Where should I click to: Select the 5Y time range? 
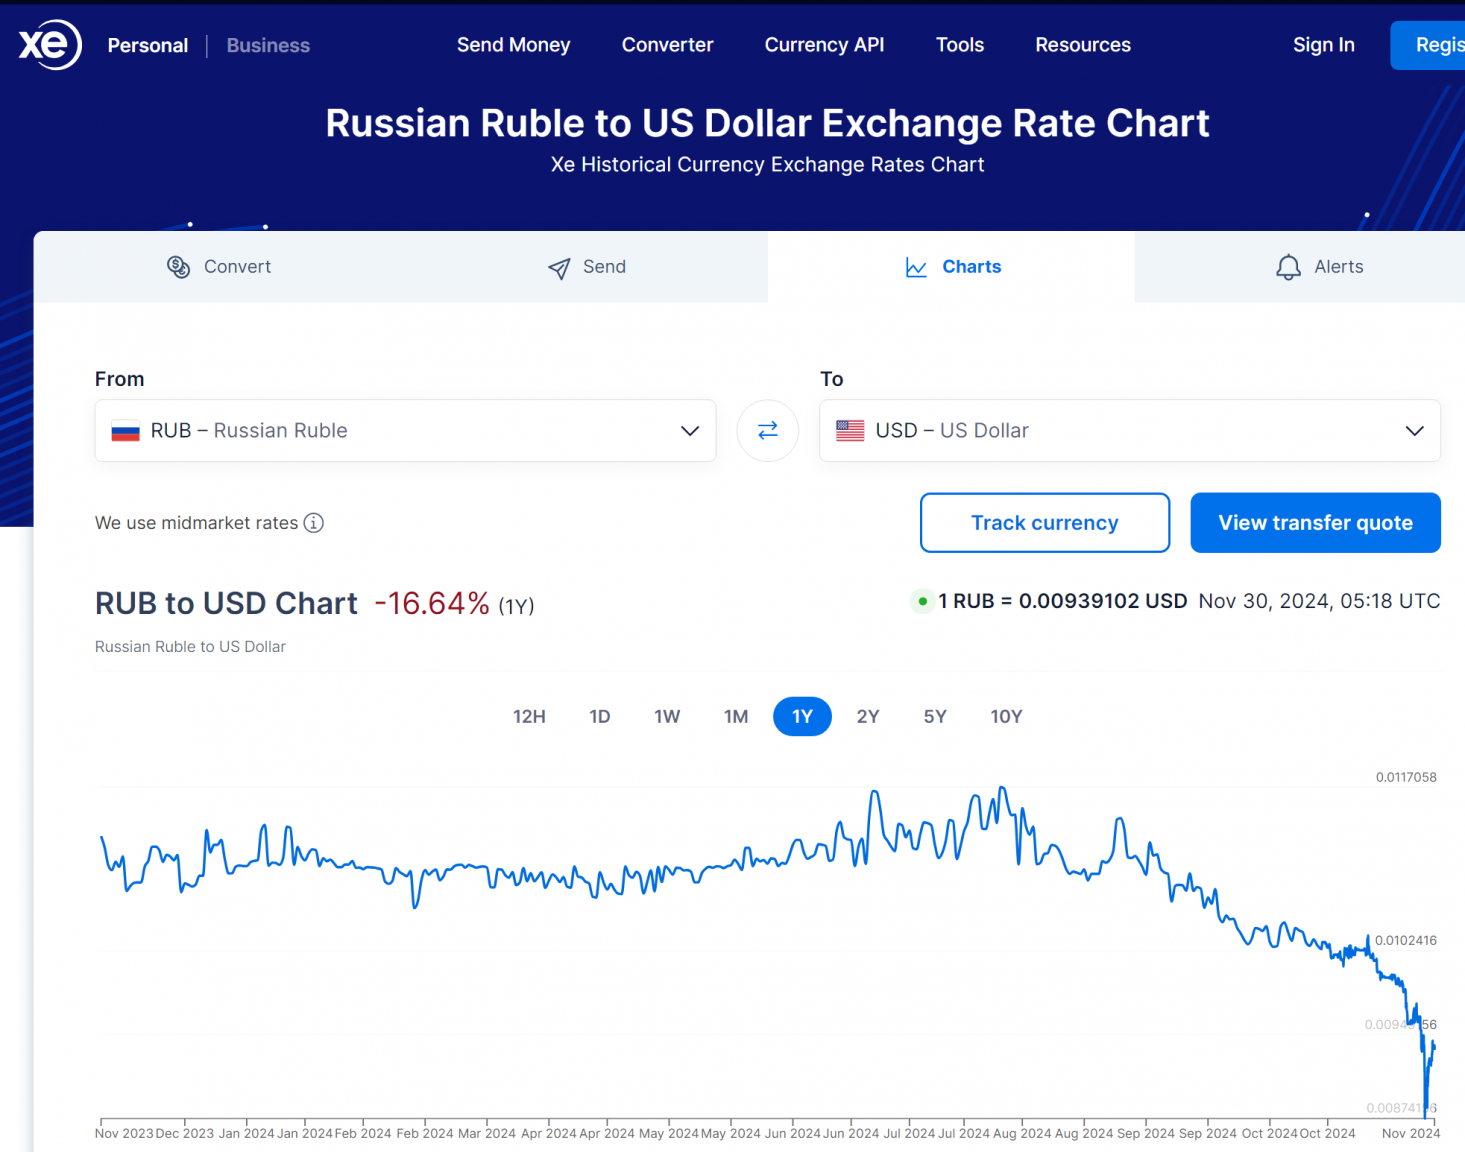(x=935, y=717)
